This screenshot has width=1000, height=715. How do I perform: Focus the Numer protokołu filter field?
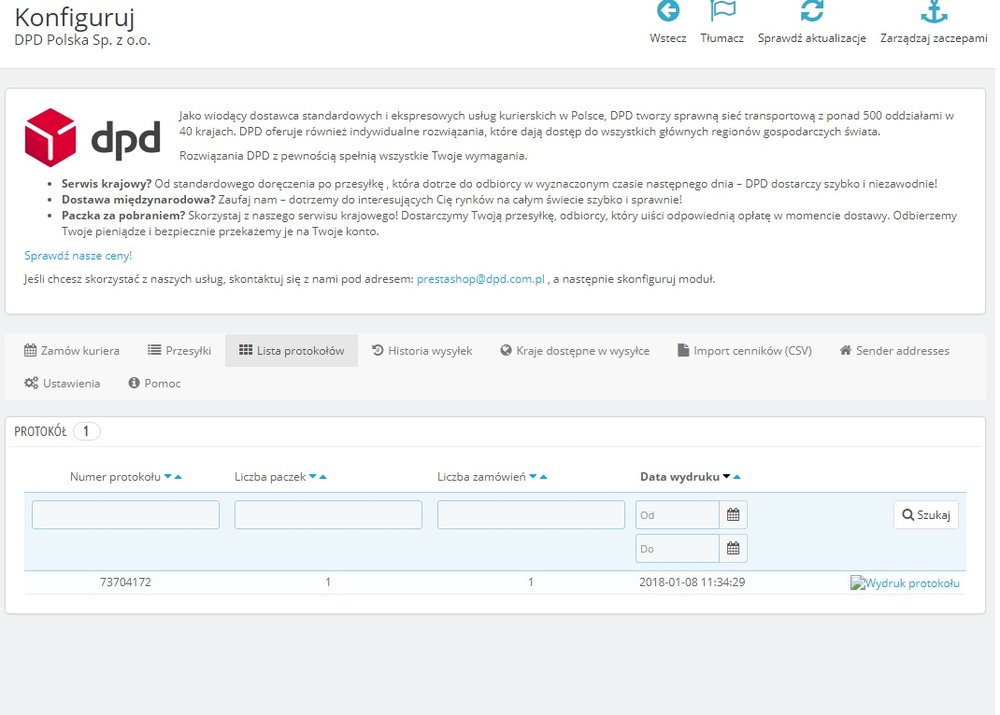click(126, 515)
